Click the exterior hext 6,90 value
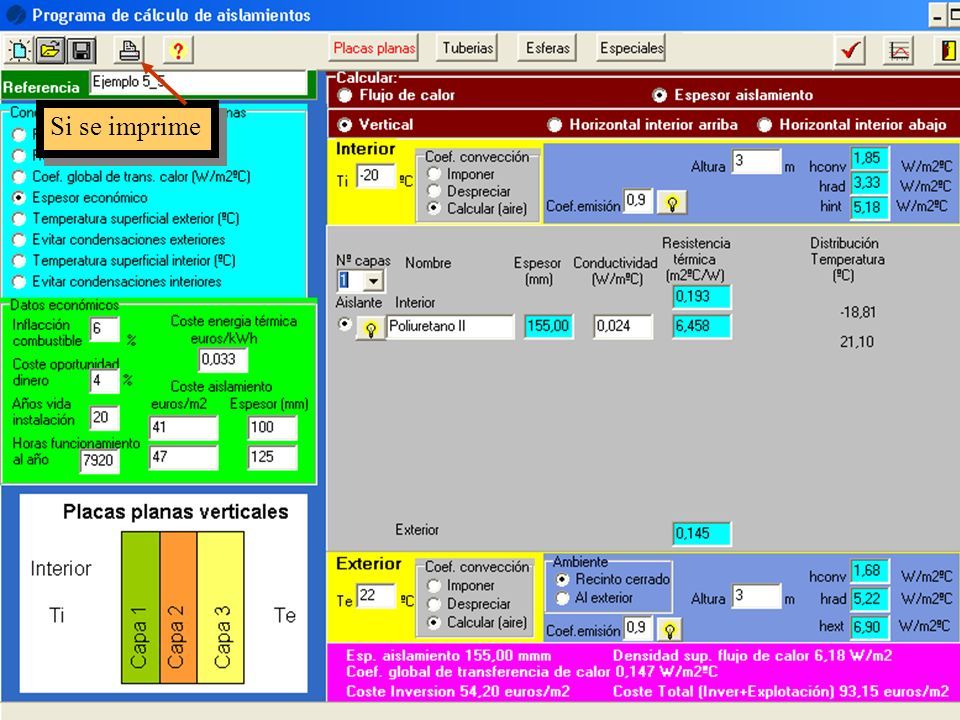The image size is (960, 720). coord(869,627)
